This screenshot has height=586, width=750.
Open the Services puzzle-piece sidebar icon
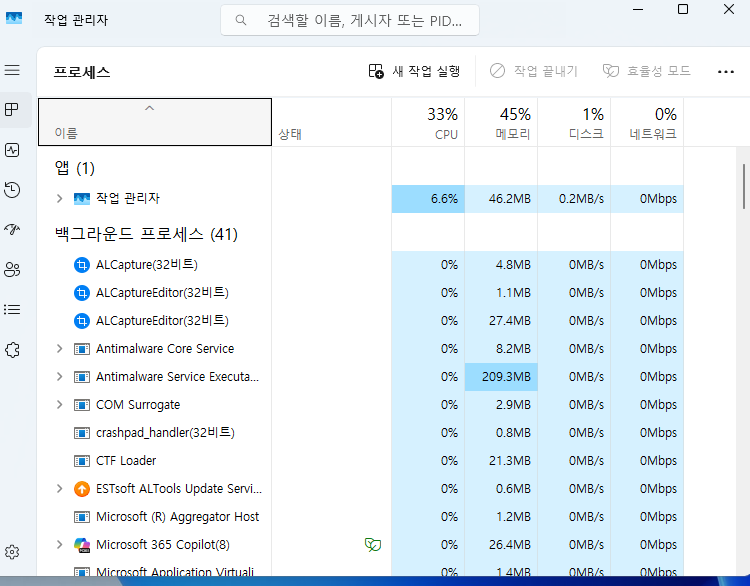point(12,350)
